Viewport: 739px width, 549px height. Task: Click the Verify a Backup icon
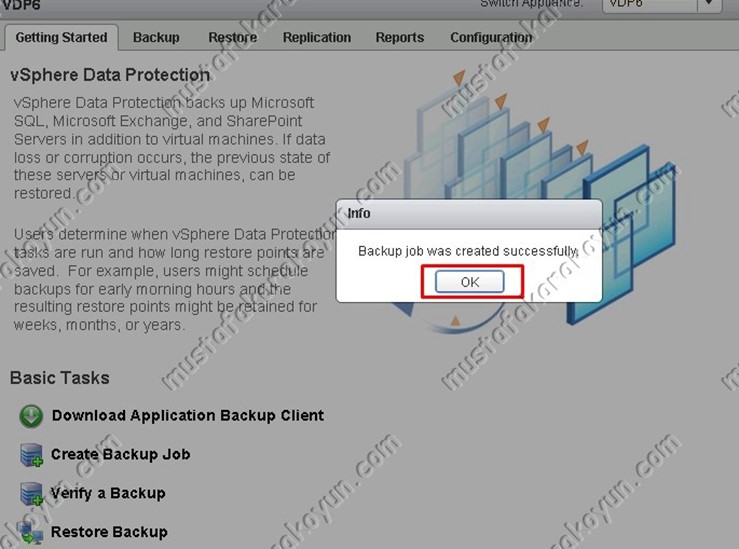pos(32,494)
